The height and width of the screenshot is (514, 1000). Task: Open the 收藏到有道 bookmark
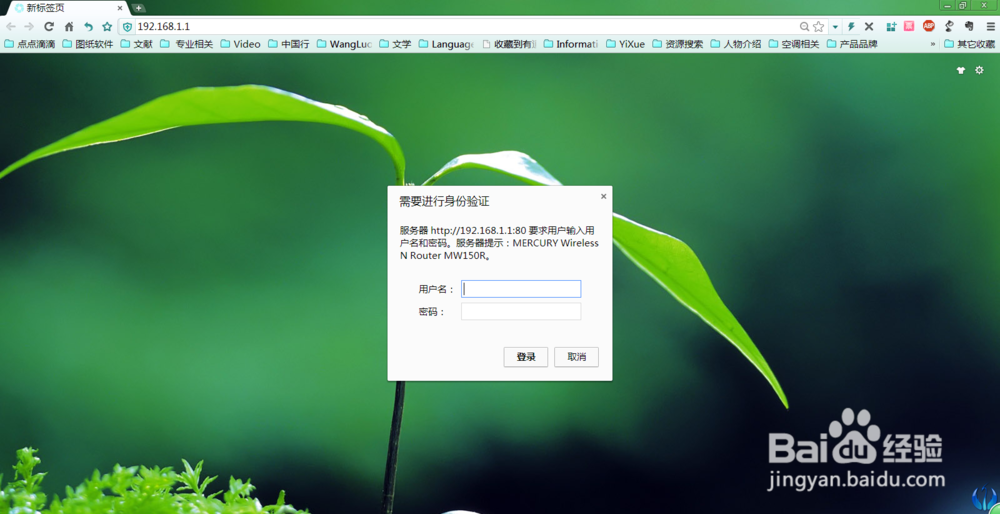click(510, 44)
